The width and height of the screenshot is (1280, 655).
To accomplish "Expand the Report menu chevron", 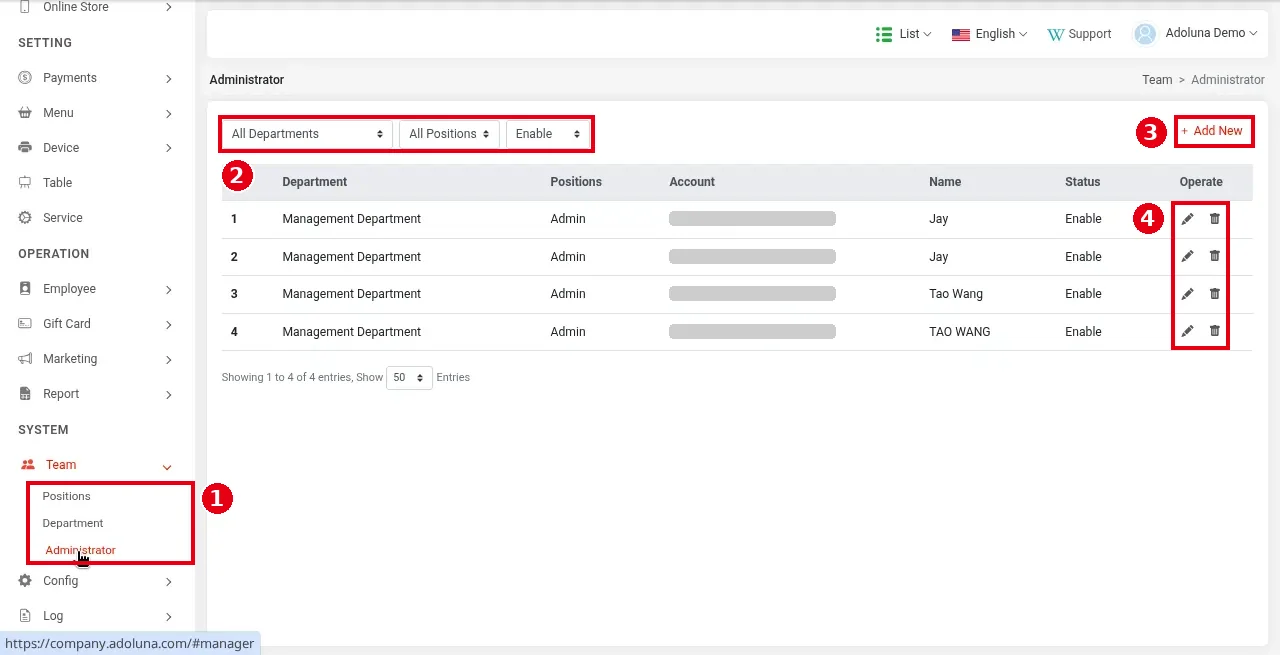I will (x=168, y=395).
